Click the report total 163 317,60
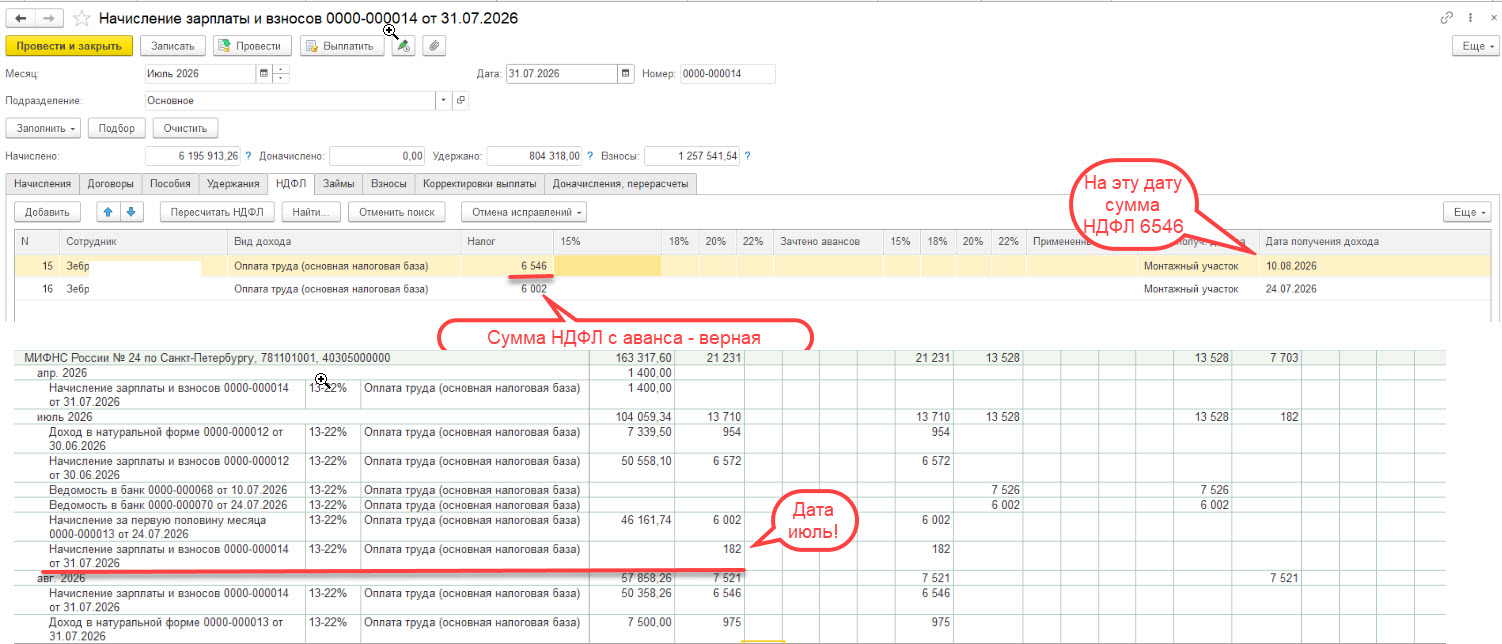1502x644 pixels. 643,357
